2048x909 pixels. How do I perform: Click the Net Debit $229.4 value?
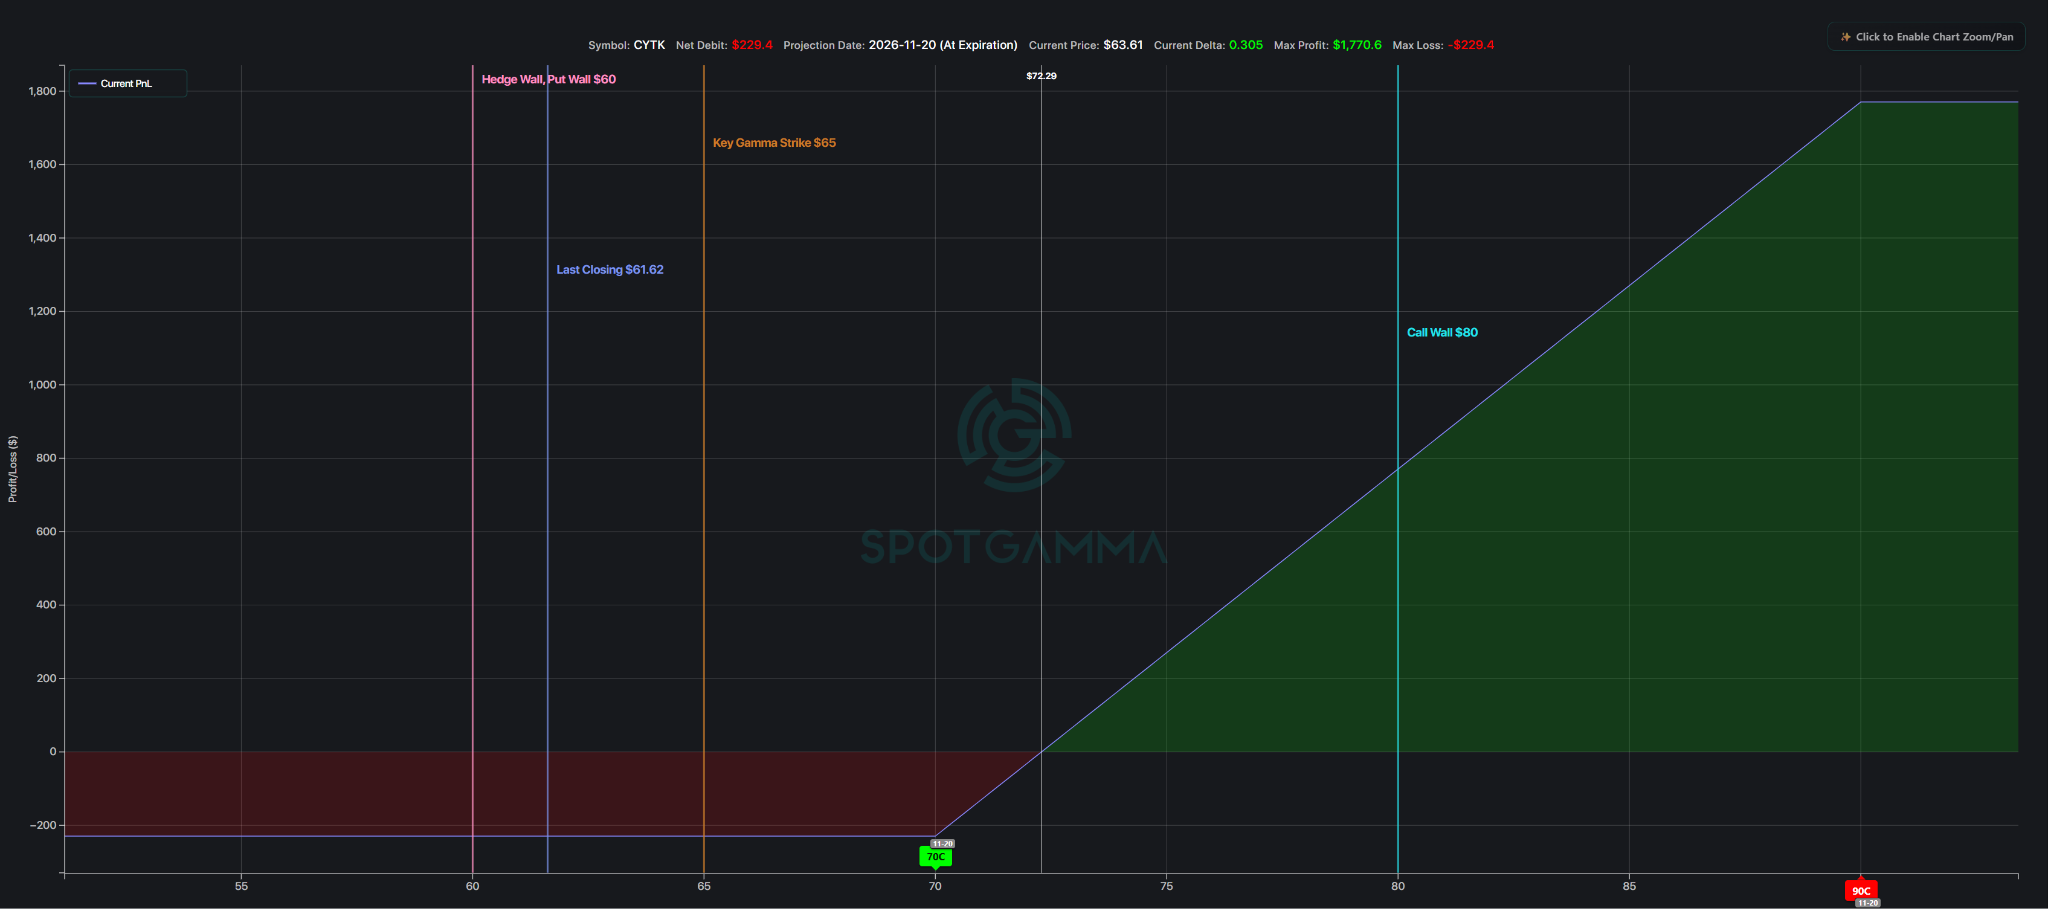(x=752, y=45)
